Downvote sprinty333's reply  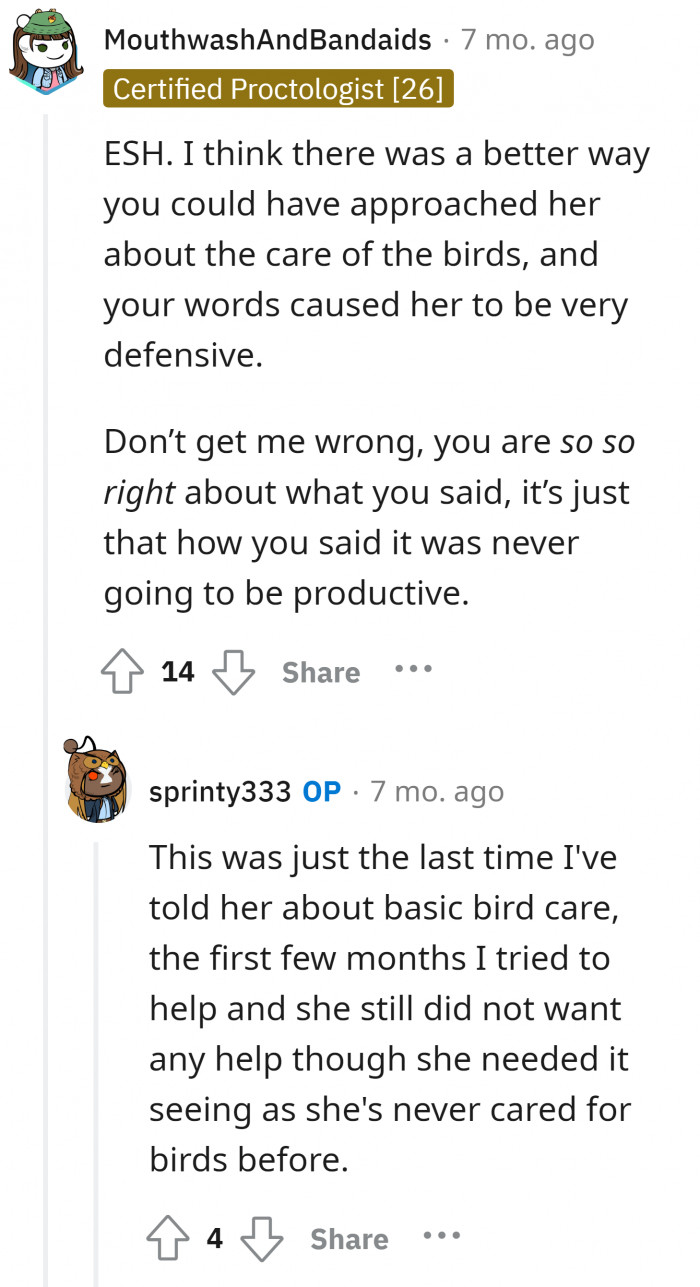click(x=262, y=1239)
